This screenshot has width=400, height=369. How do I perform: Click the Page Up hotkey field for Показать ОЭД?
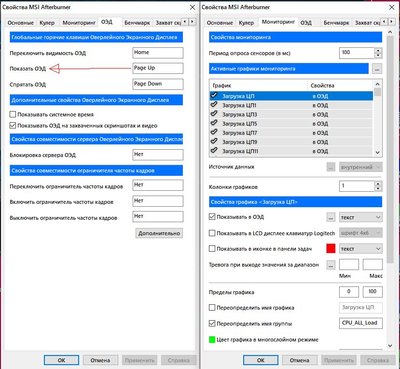pyautogui.click(x=158, y=68)
